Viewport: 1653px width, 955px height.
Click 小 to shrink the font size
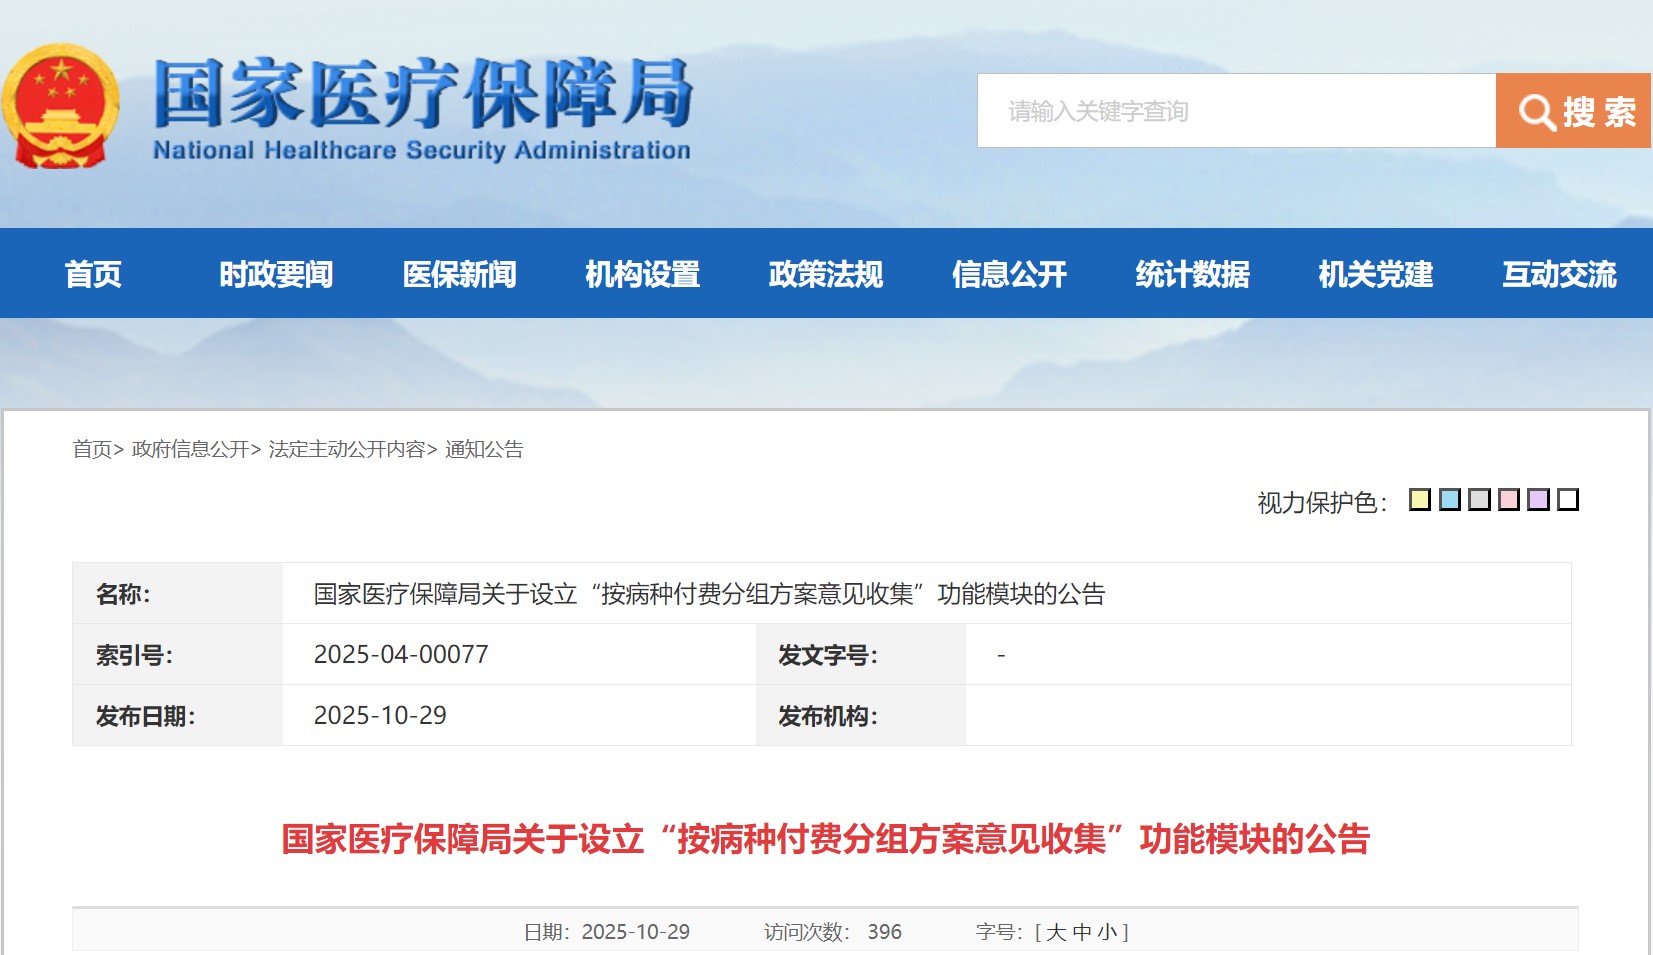1108,931
